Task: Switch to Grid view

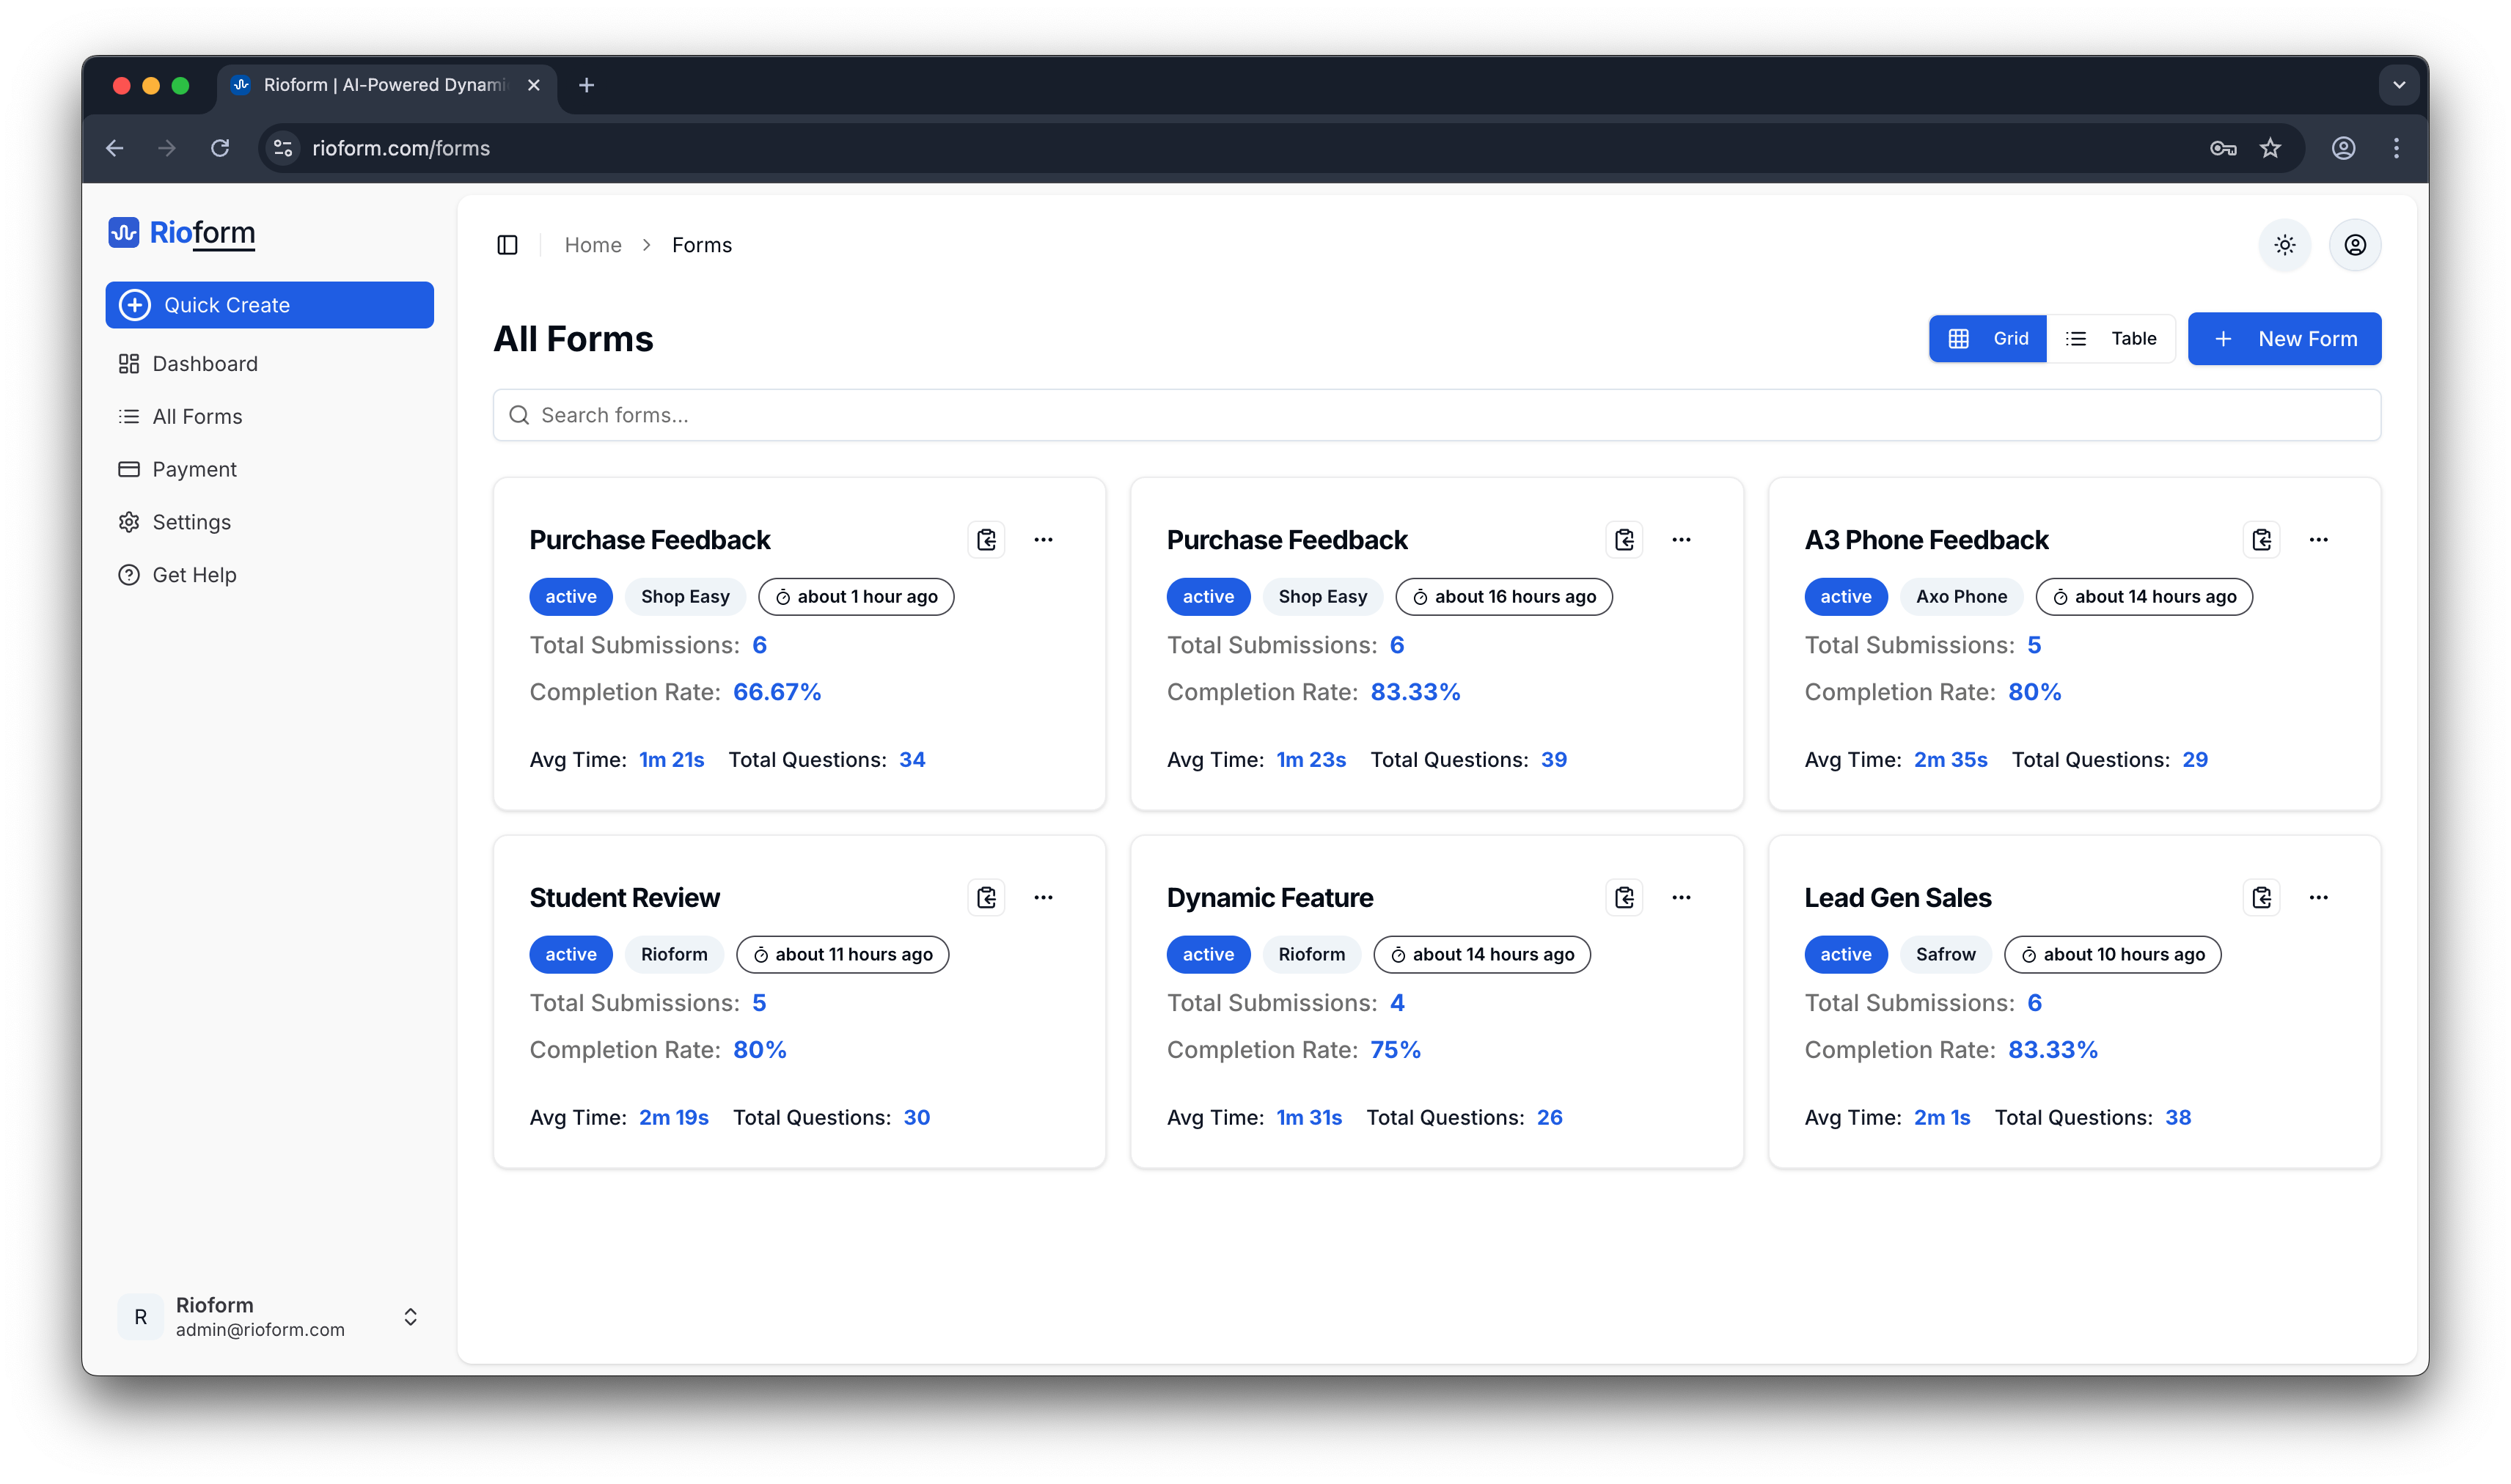Action: (x=1988, y=338)
